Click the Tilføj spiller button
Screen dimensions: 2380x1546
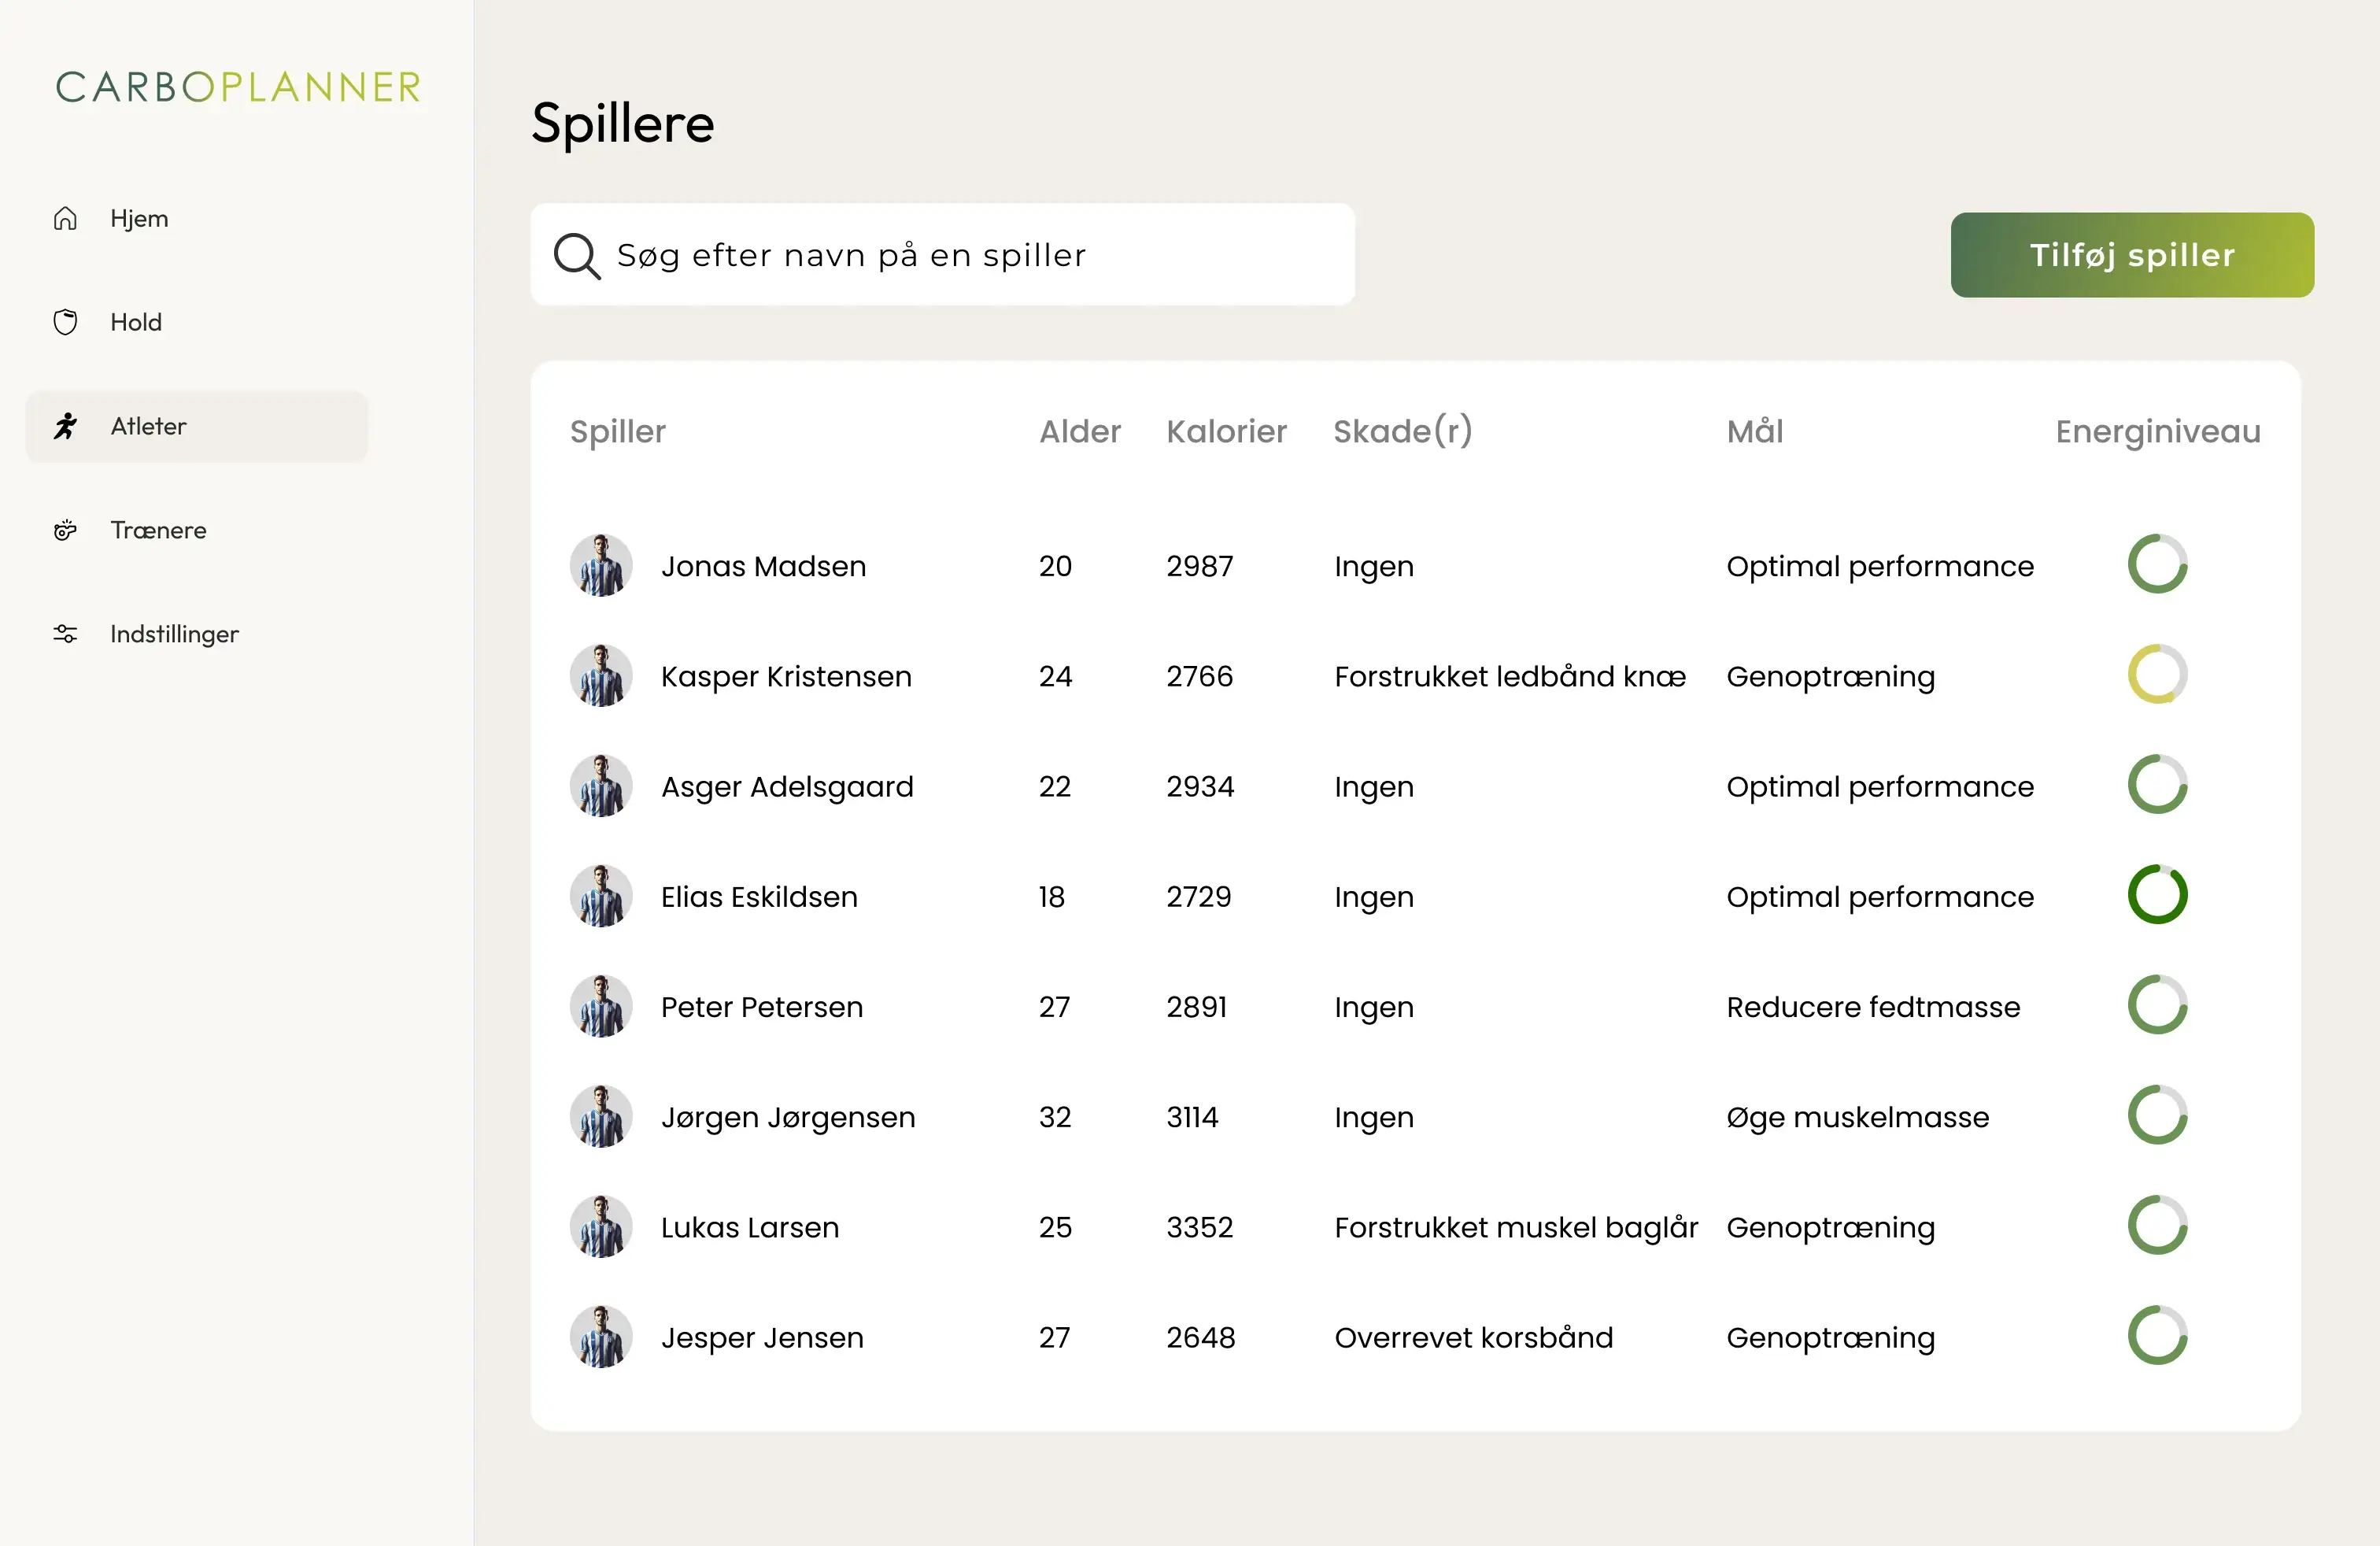[2131, 254]
